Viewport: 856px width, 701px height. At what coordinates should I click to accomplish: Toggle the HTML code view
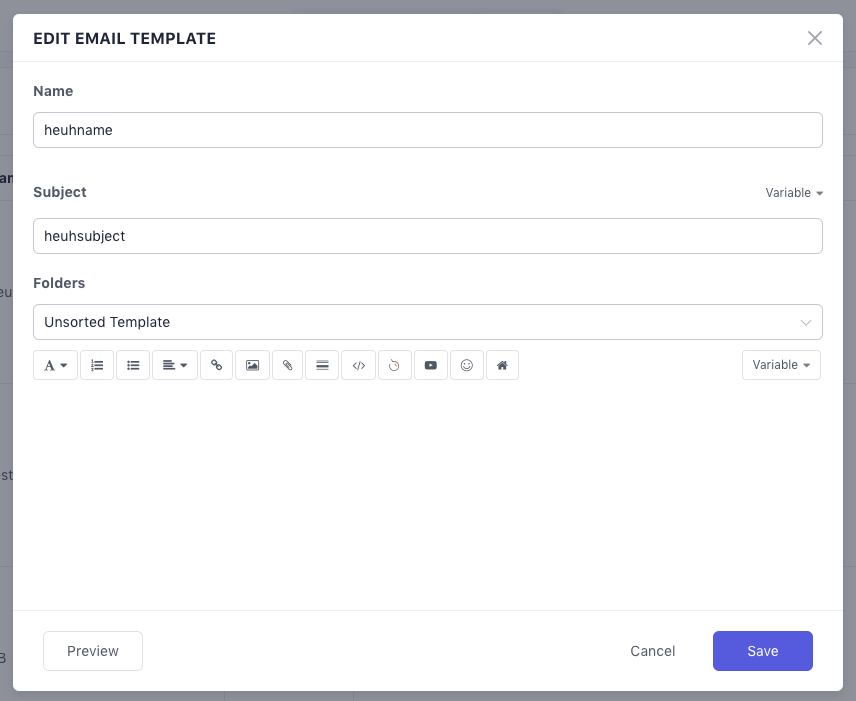pyautogui.click(x=359, y=365)
